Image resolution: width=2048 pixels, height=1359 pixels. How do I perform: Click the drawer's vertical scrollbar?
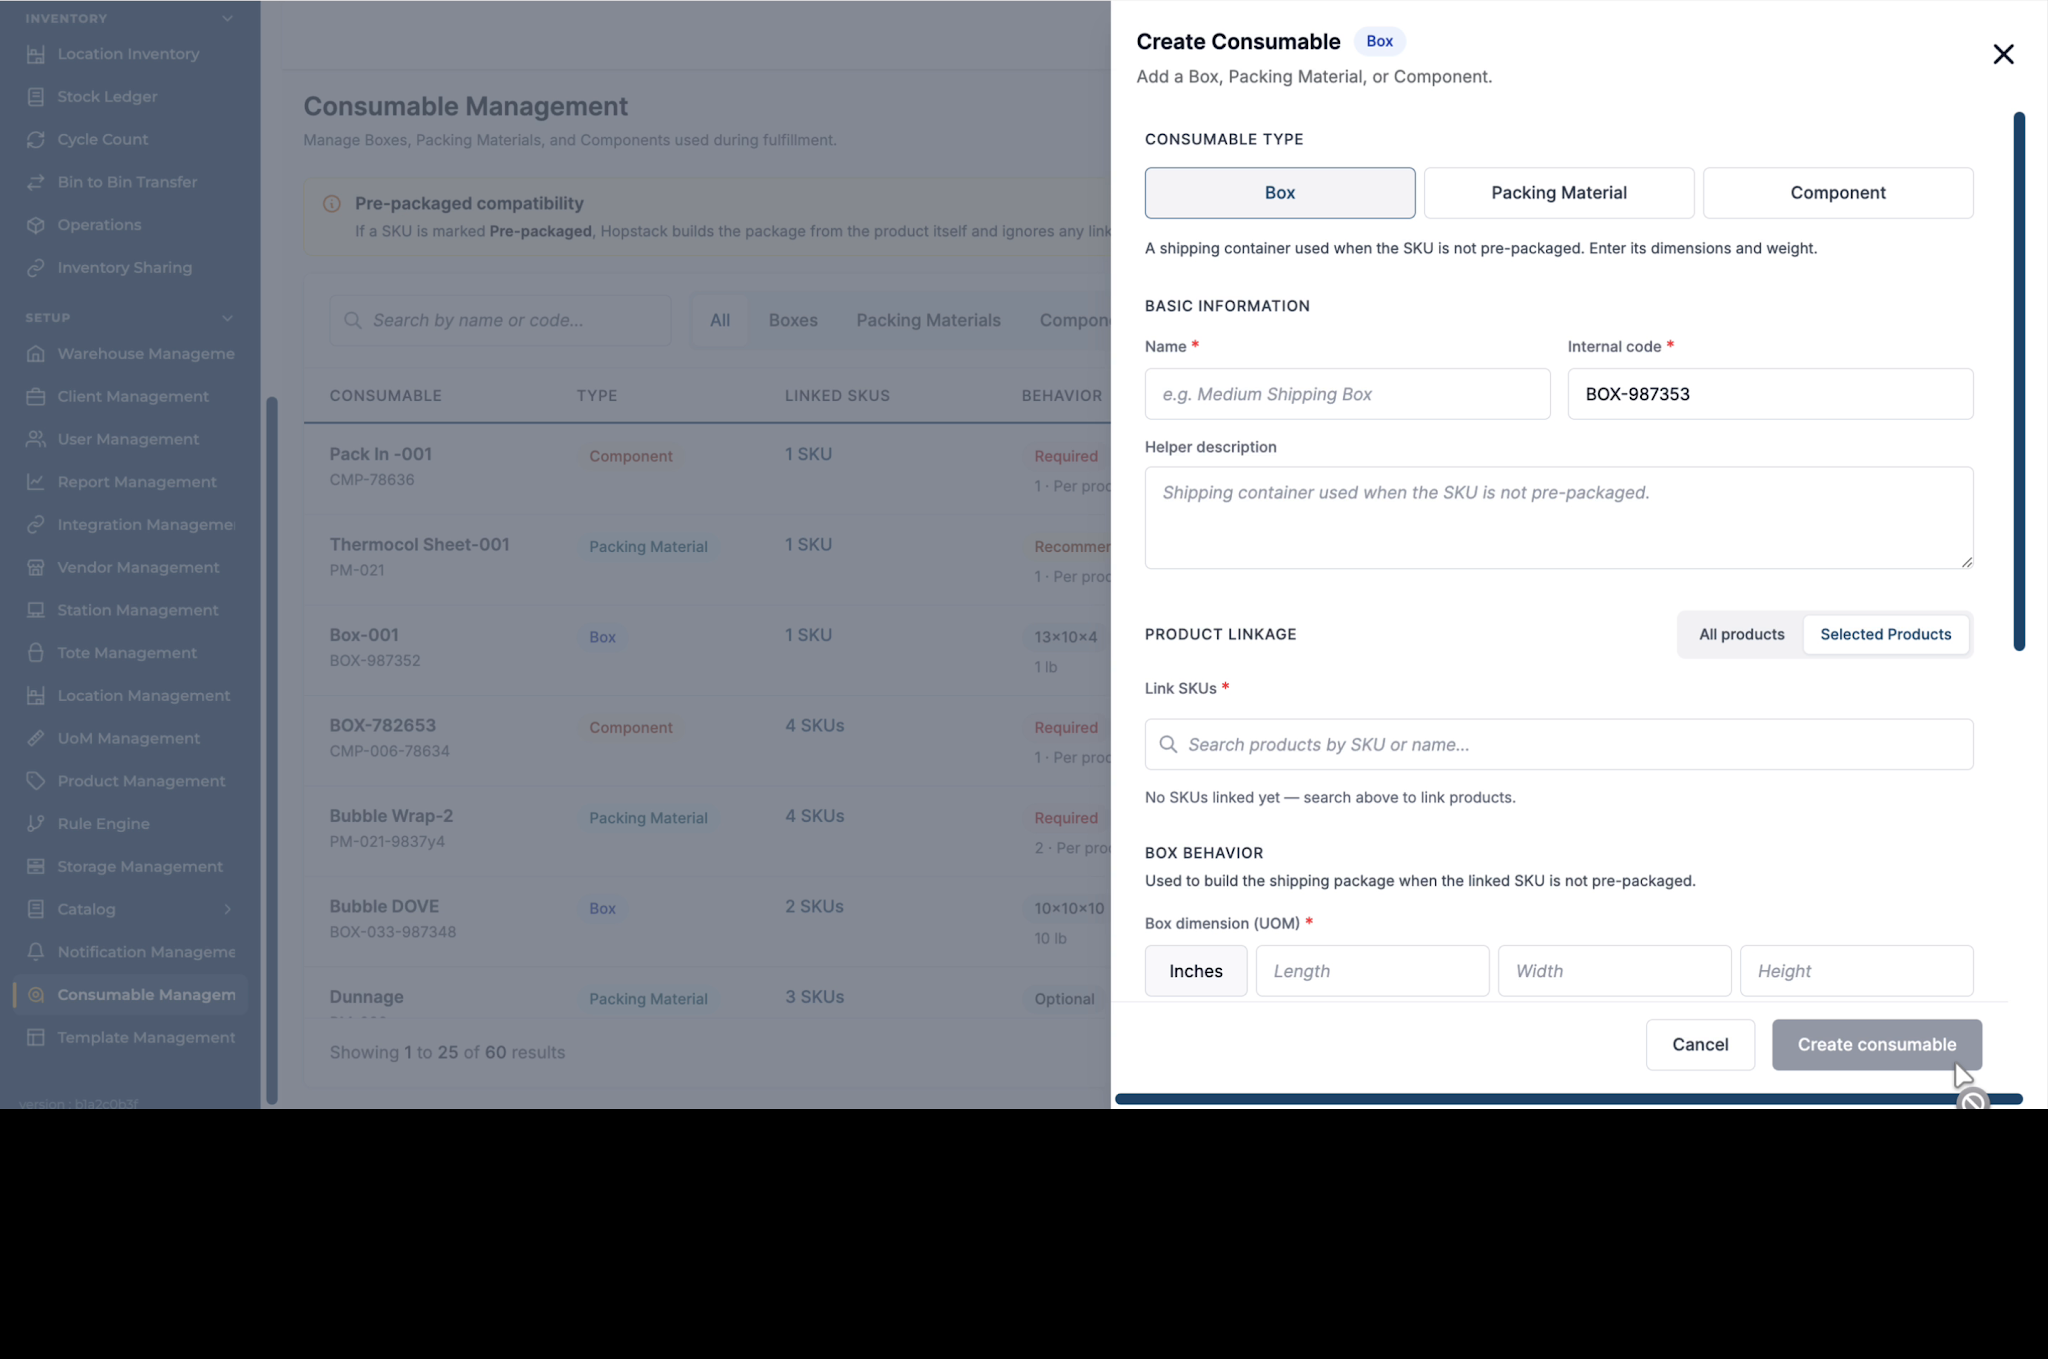[2019, 382]
